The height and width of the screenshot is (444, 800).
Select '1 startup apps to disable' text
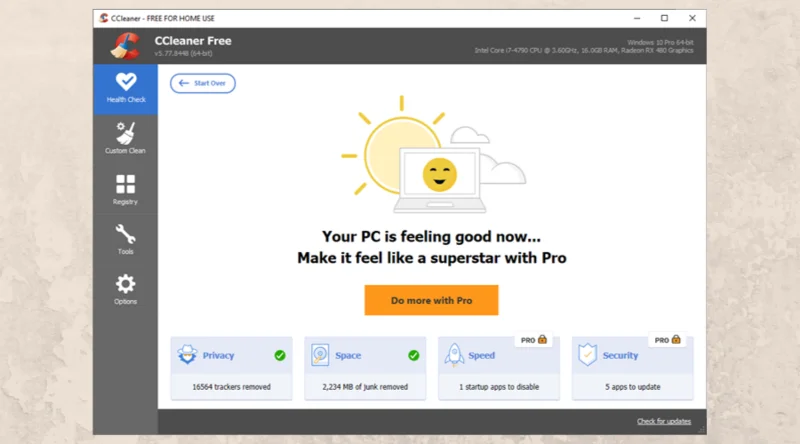(x=499, y=387)
